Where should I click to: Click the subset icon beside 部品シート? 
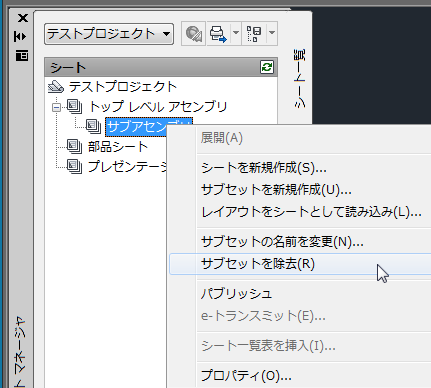click(74, 146)
